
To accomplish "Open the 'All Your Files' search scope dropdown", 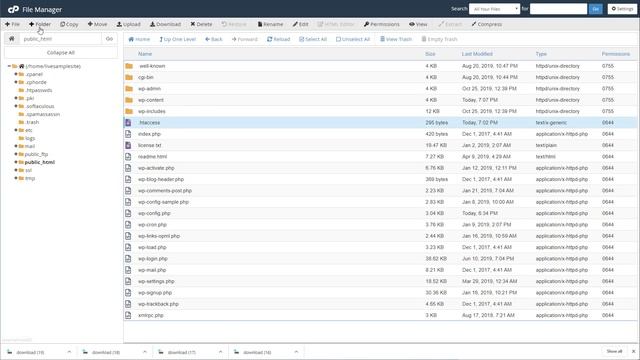I will click(494, 9).
